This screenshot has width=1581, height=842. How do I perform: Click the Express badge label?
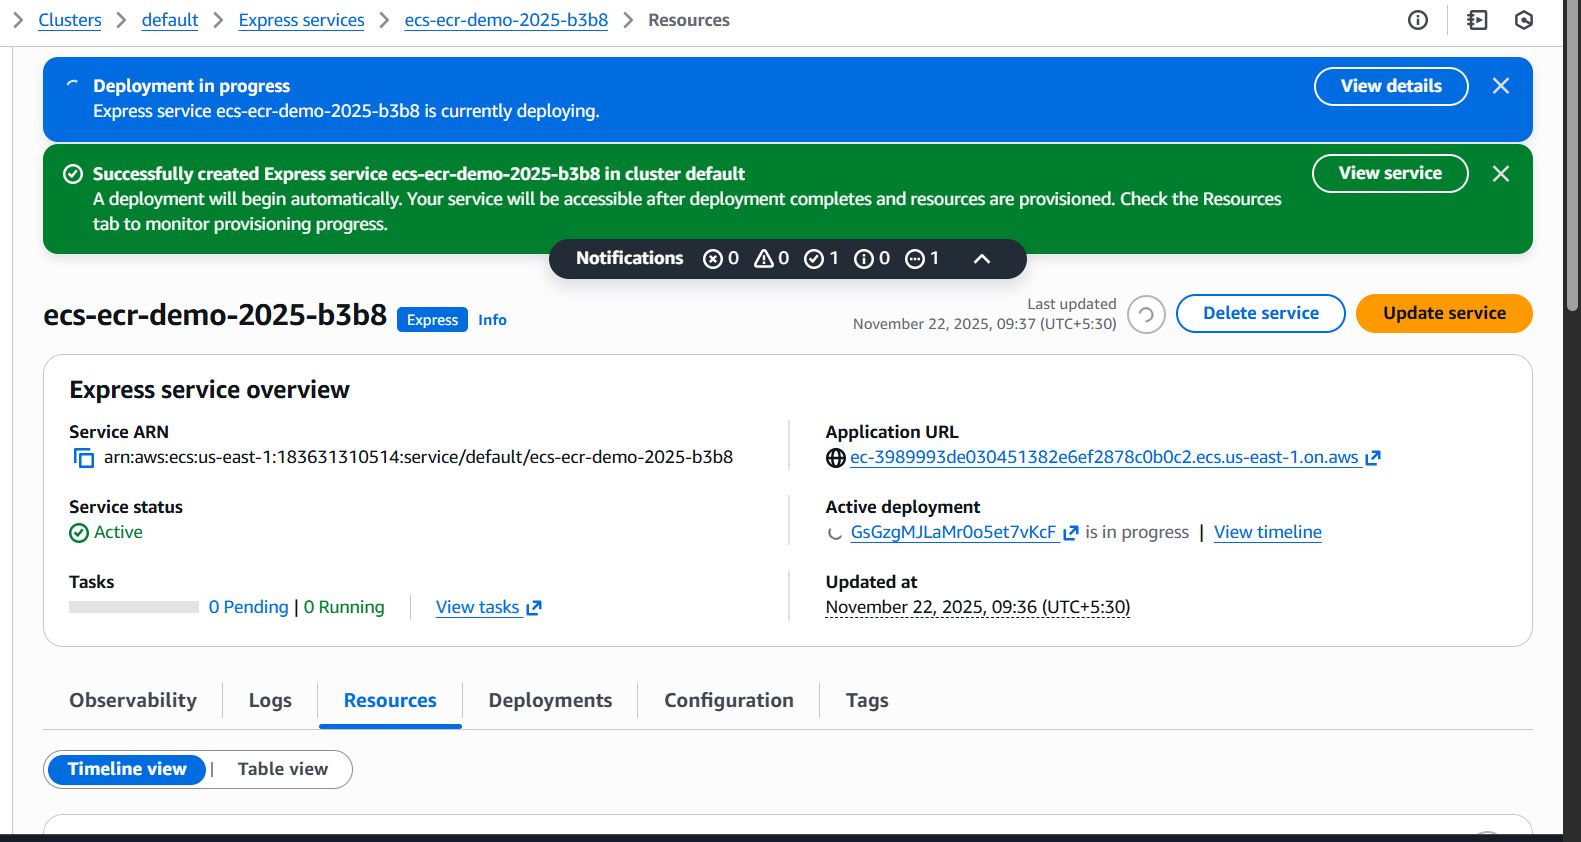point(432,319)
